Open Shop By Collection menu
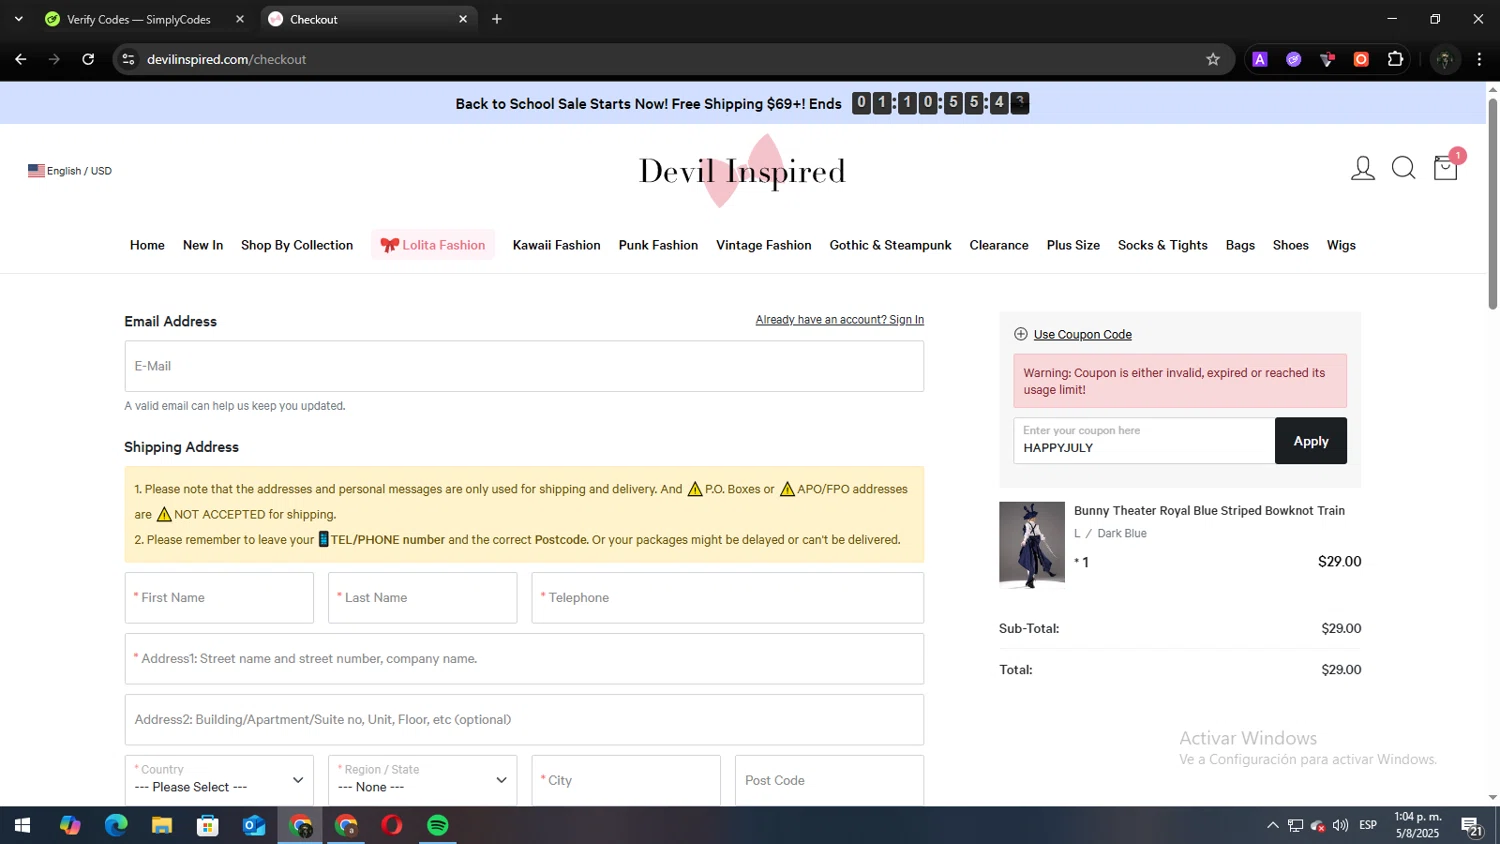This screenshot has width=1500, height=844. (x=297, y=245)
